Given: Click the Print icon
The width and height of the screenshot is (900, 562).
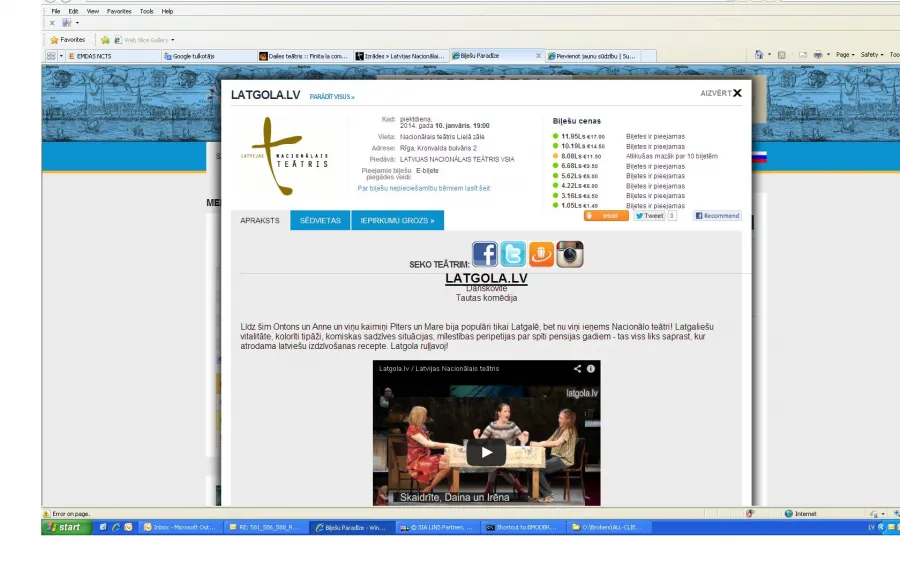Looking at the screenshot, I should [818, 55].
